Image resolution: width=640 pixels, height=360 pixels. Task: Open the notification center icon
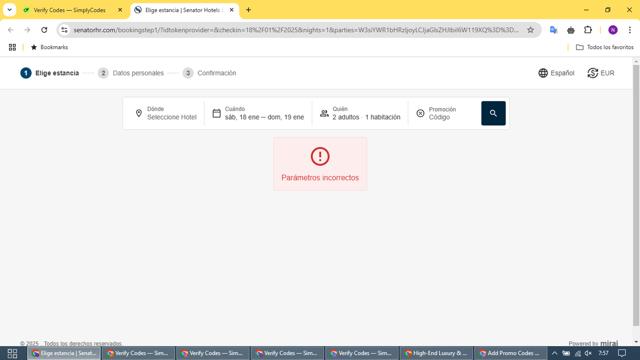click(622, 353)
